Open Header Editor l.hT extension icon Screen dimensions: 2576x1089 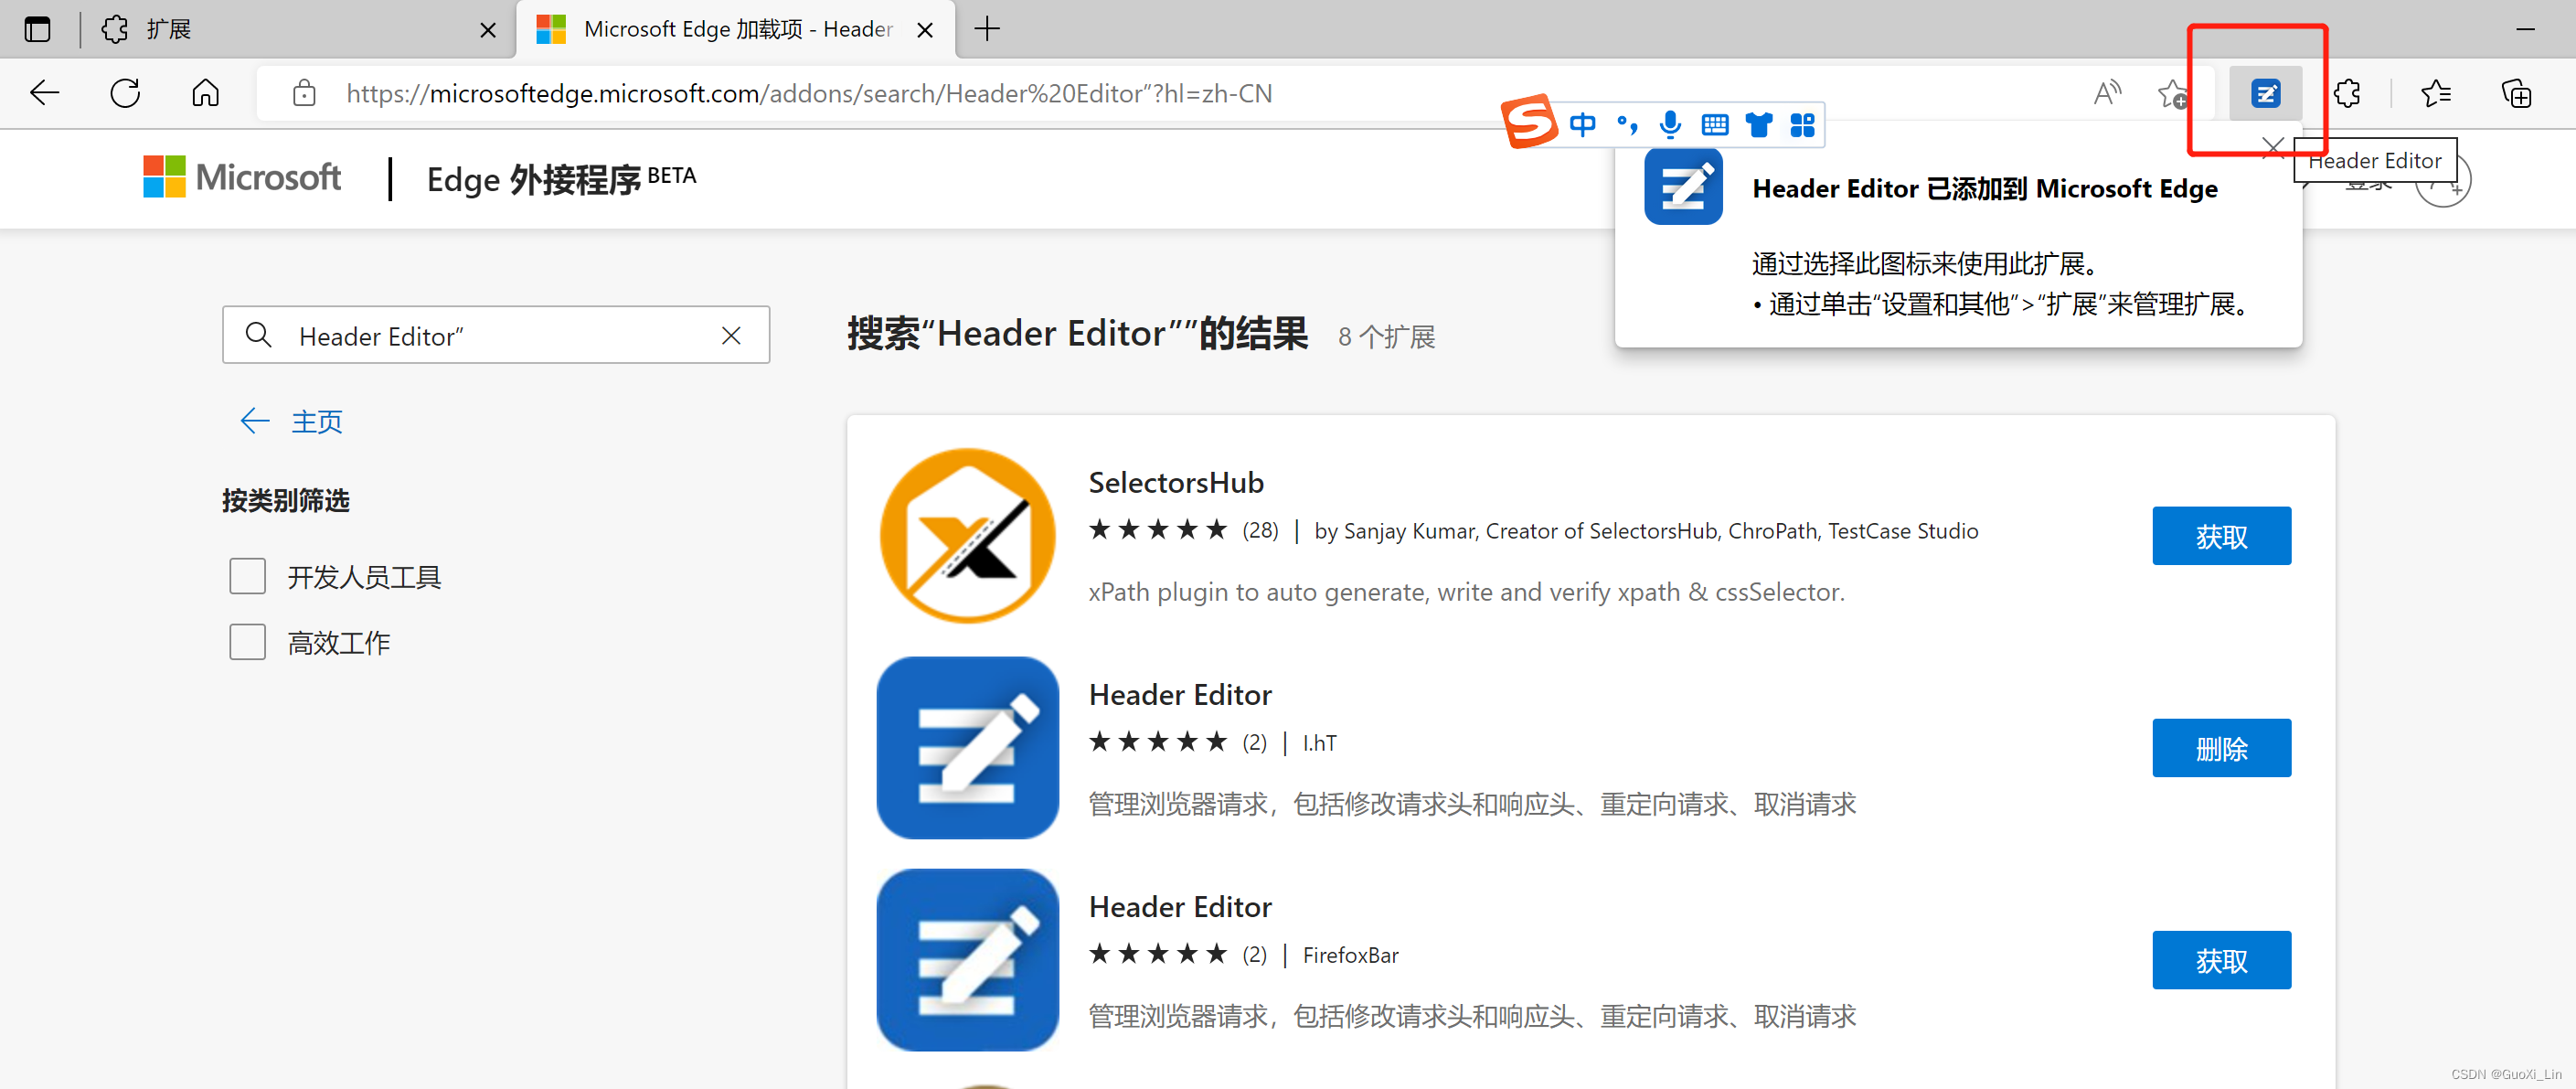tap(967, 748)
